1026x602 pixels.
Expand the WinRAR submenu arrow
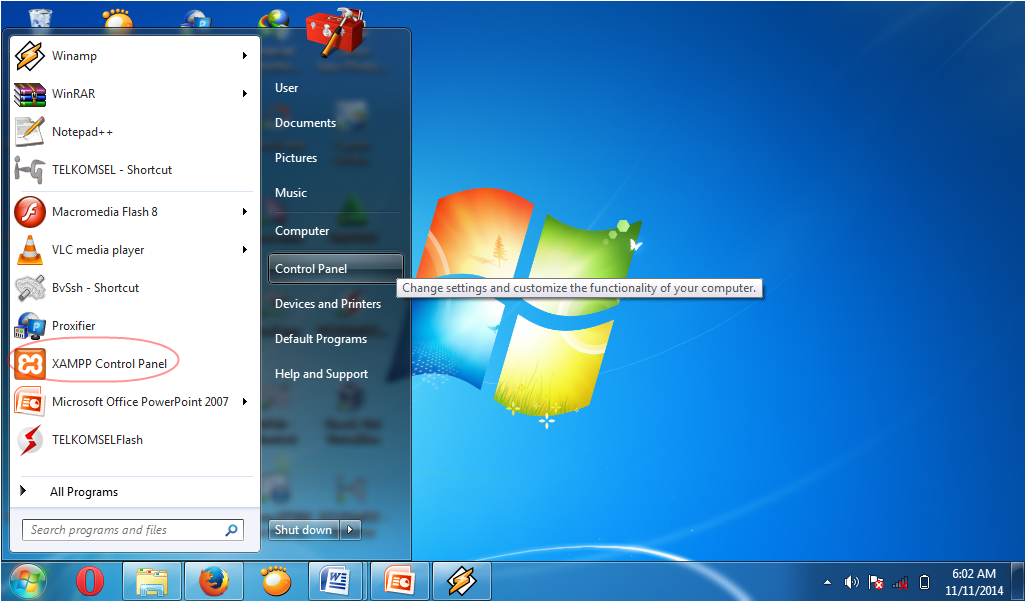coord(244,94)
